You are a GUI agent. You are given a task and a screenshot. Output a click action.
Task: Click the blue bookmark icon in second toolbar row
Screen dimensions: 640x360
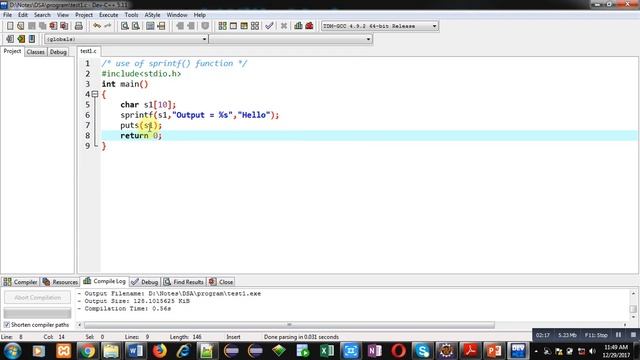(x=32, y=39)
